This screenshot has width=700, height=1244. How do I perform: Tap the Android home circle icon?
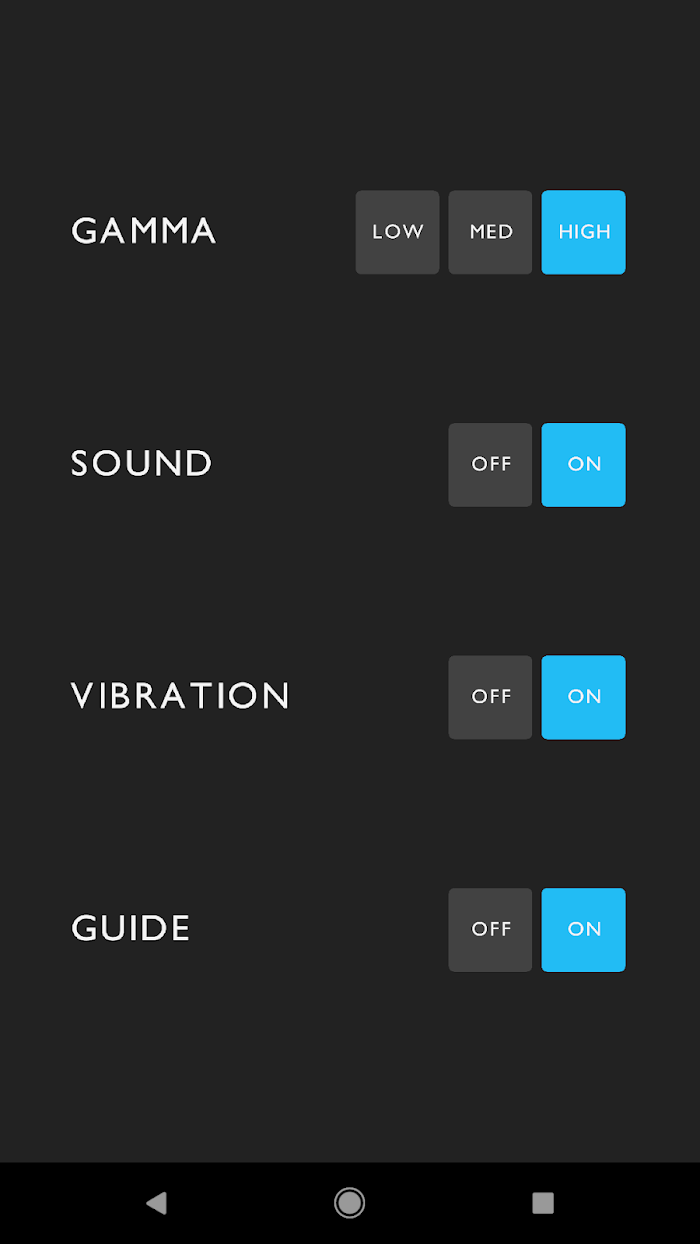349,1202
